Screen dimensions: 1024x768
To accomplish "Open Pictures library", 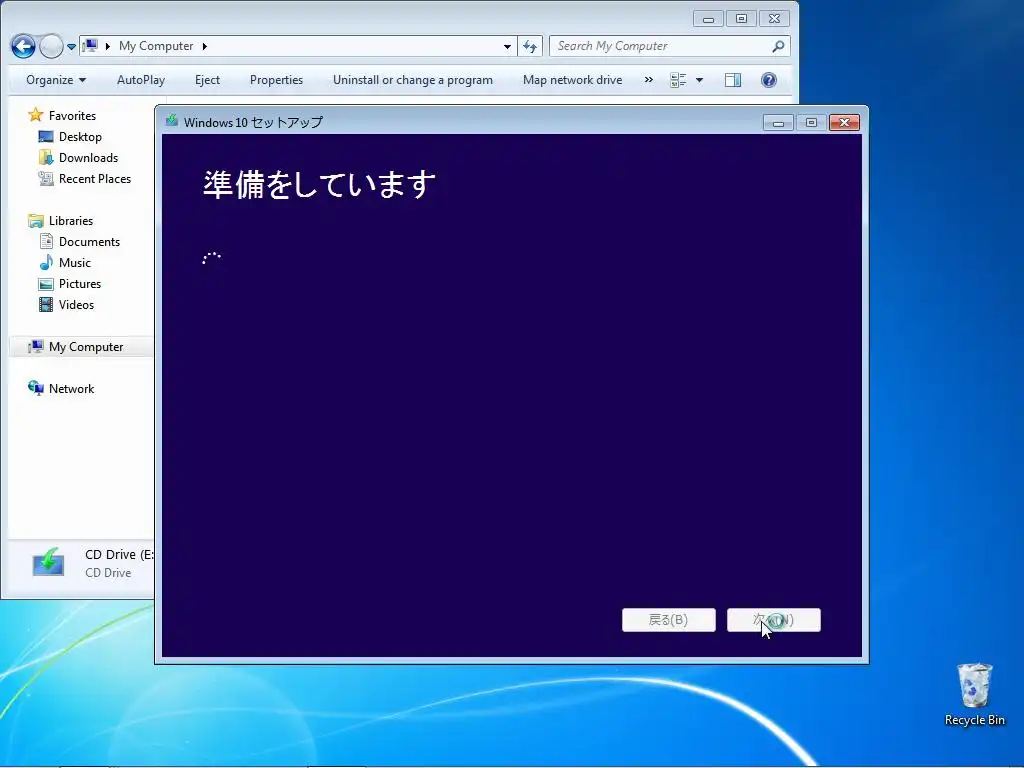I will (80, 283).
